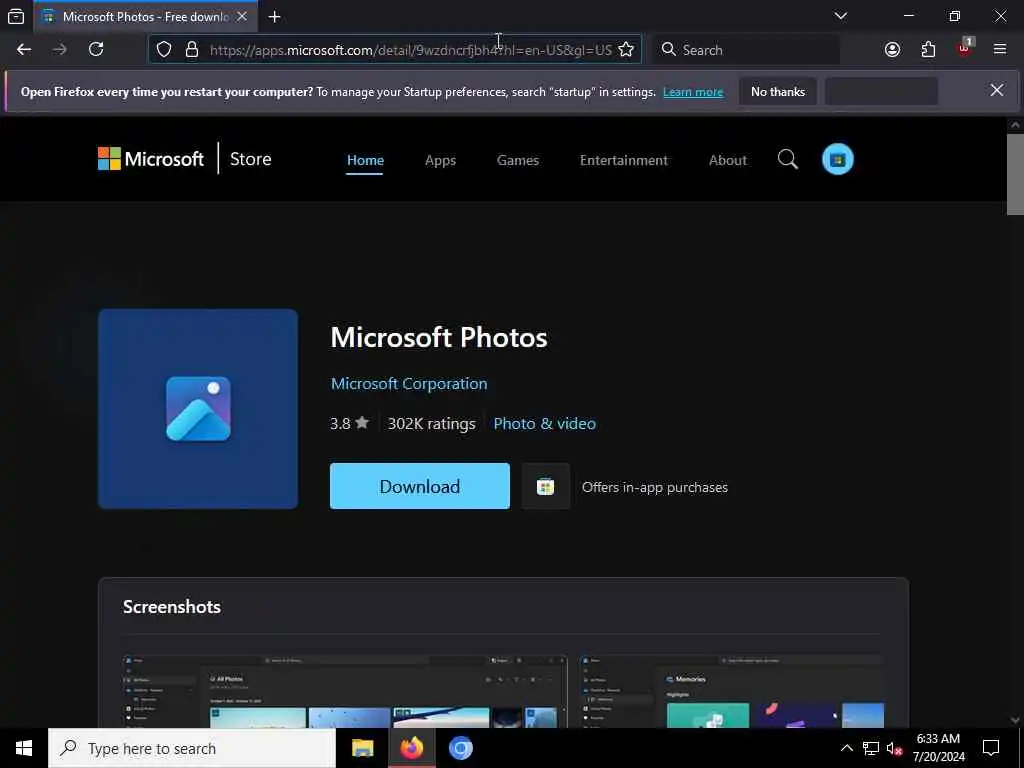Open the Firefox account icon
The height and width of the screenshot is (768, 1024).
pyautogui.click(x=892, y=50)
